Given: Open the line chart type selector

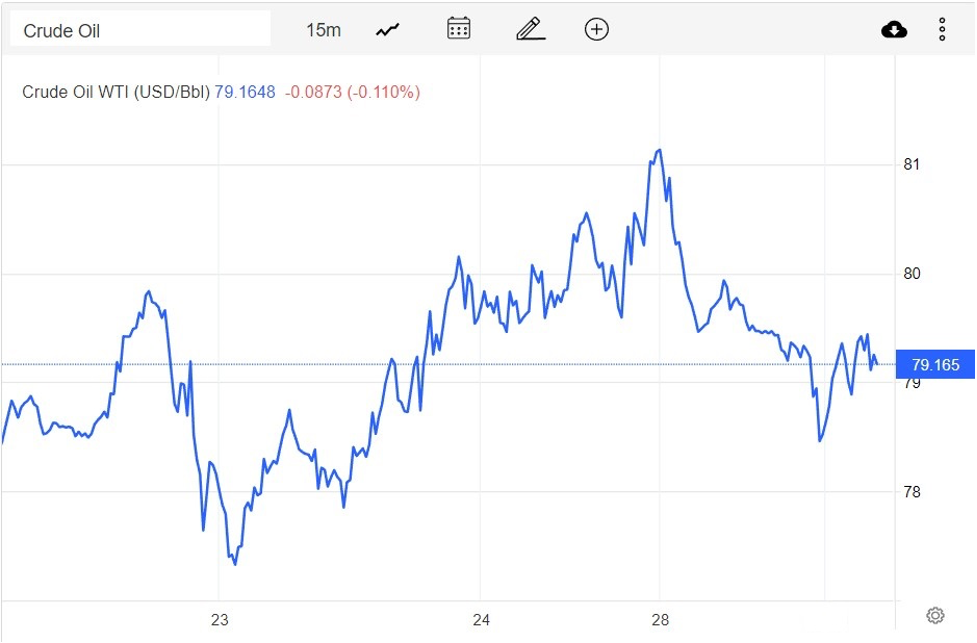Looking at the screenshot, I should click(388, 30).
